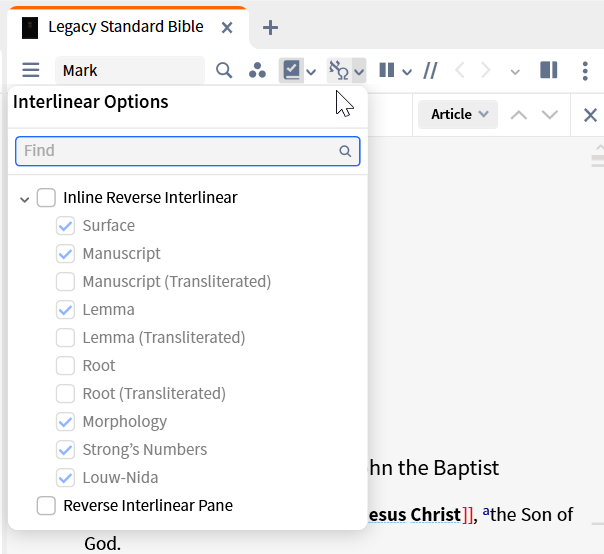Open the visual filters three-dots icon
The width and height of the screenshot is (604, 554).
point(257,71)
